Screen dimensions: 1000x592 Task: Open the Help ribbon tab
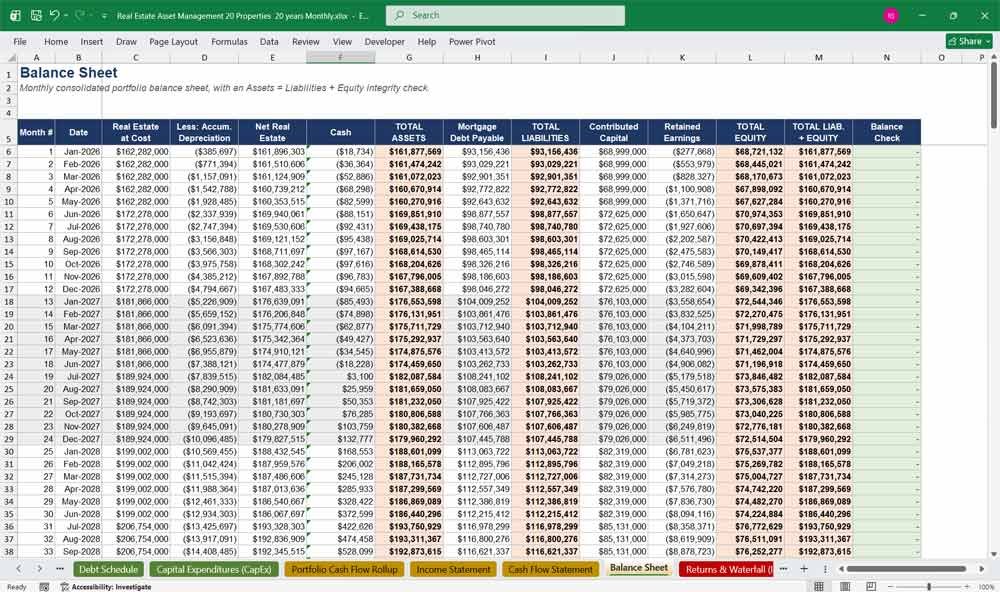pyautogui.click(x=427, y=41)
